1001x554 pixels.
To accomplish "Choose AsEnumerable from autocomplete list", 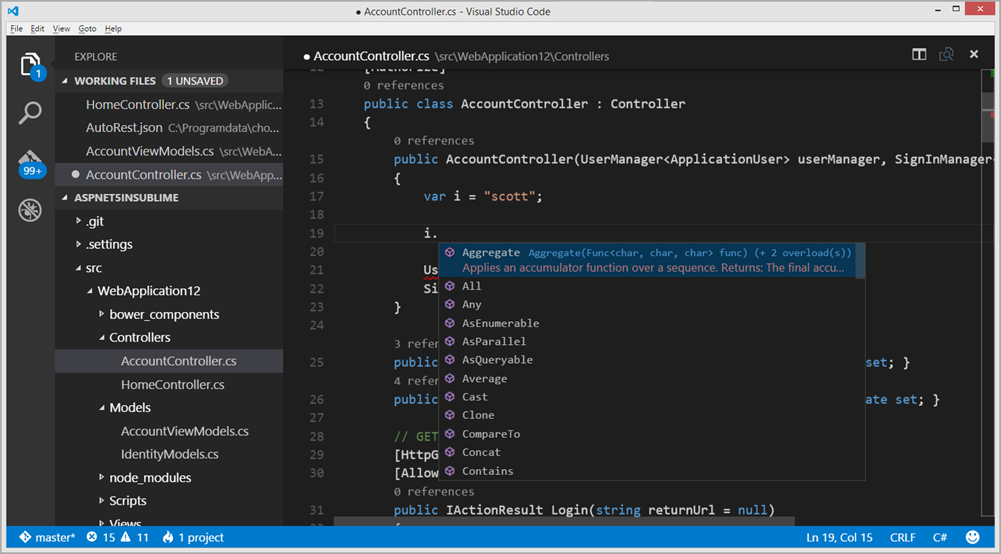I will 652,323.
